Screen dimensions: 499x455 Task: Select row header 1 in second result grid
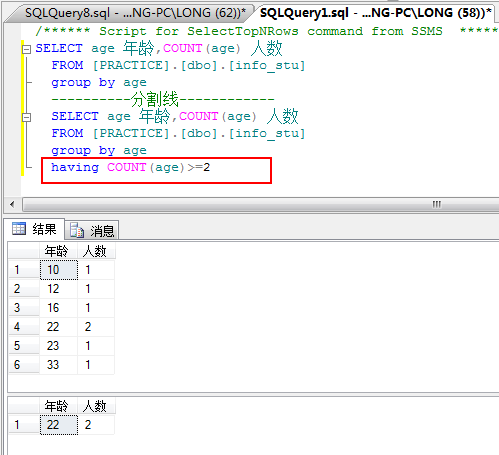(x=24, y=425)
